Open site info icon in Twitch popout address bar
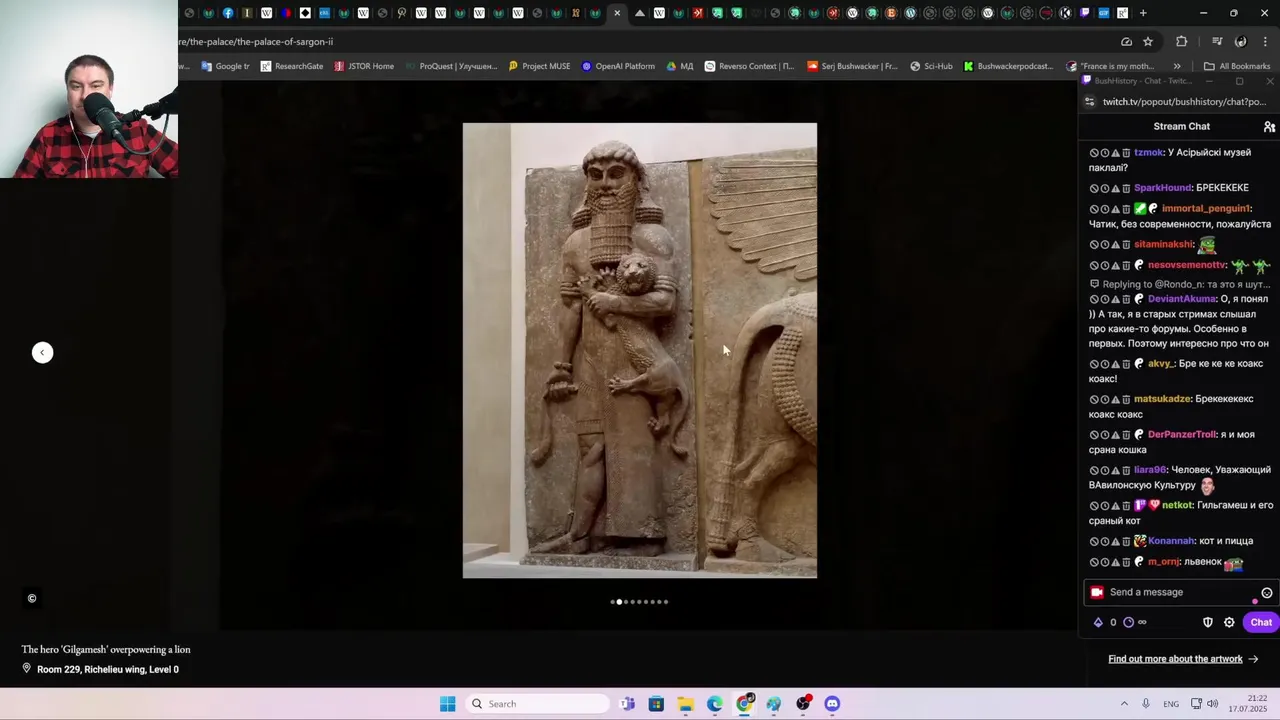Viewport: 1280px width, 720px height. (x=1090, y=102)
